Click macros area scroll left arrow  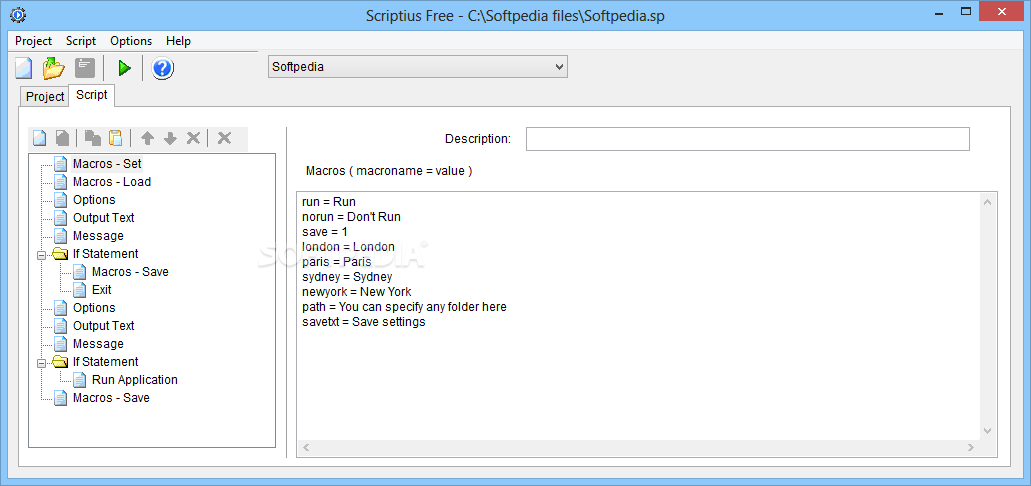tap(306, 448)
